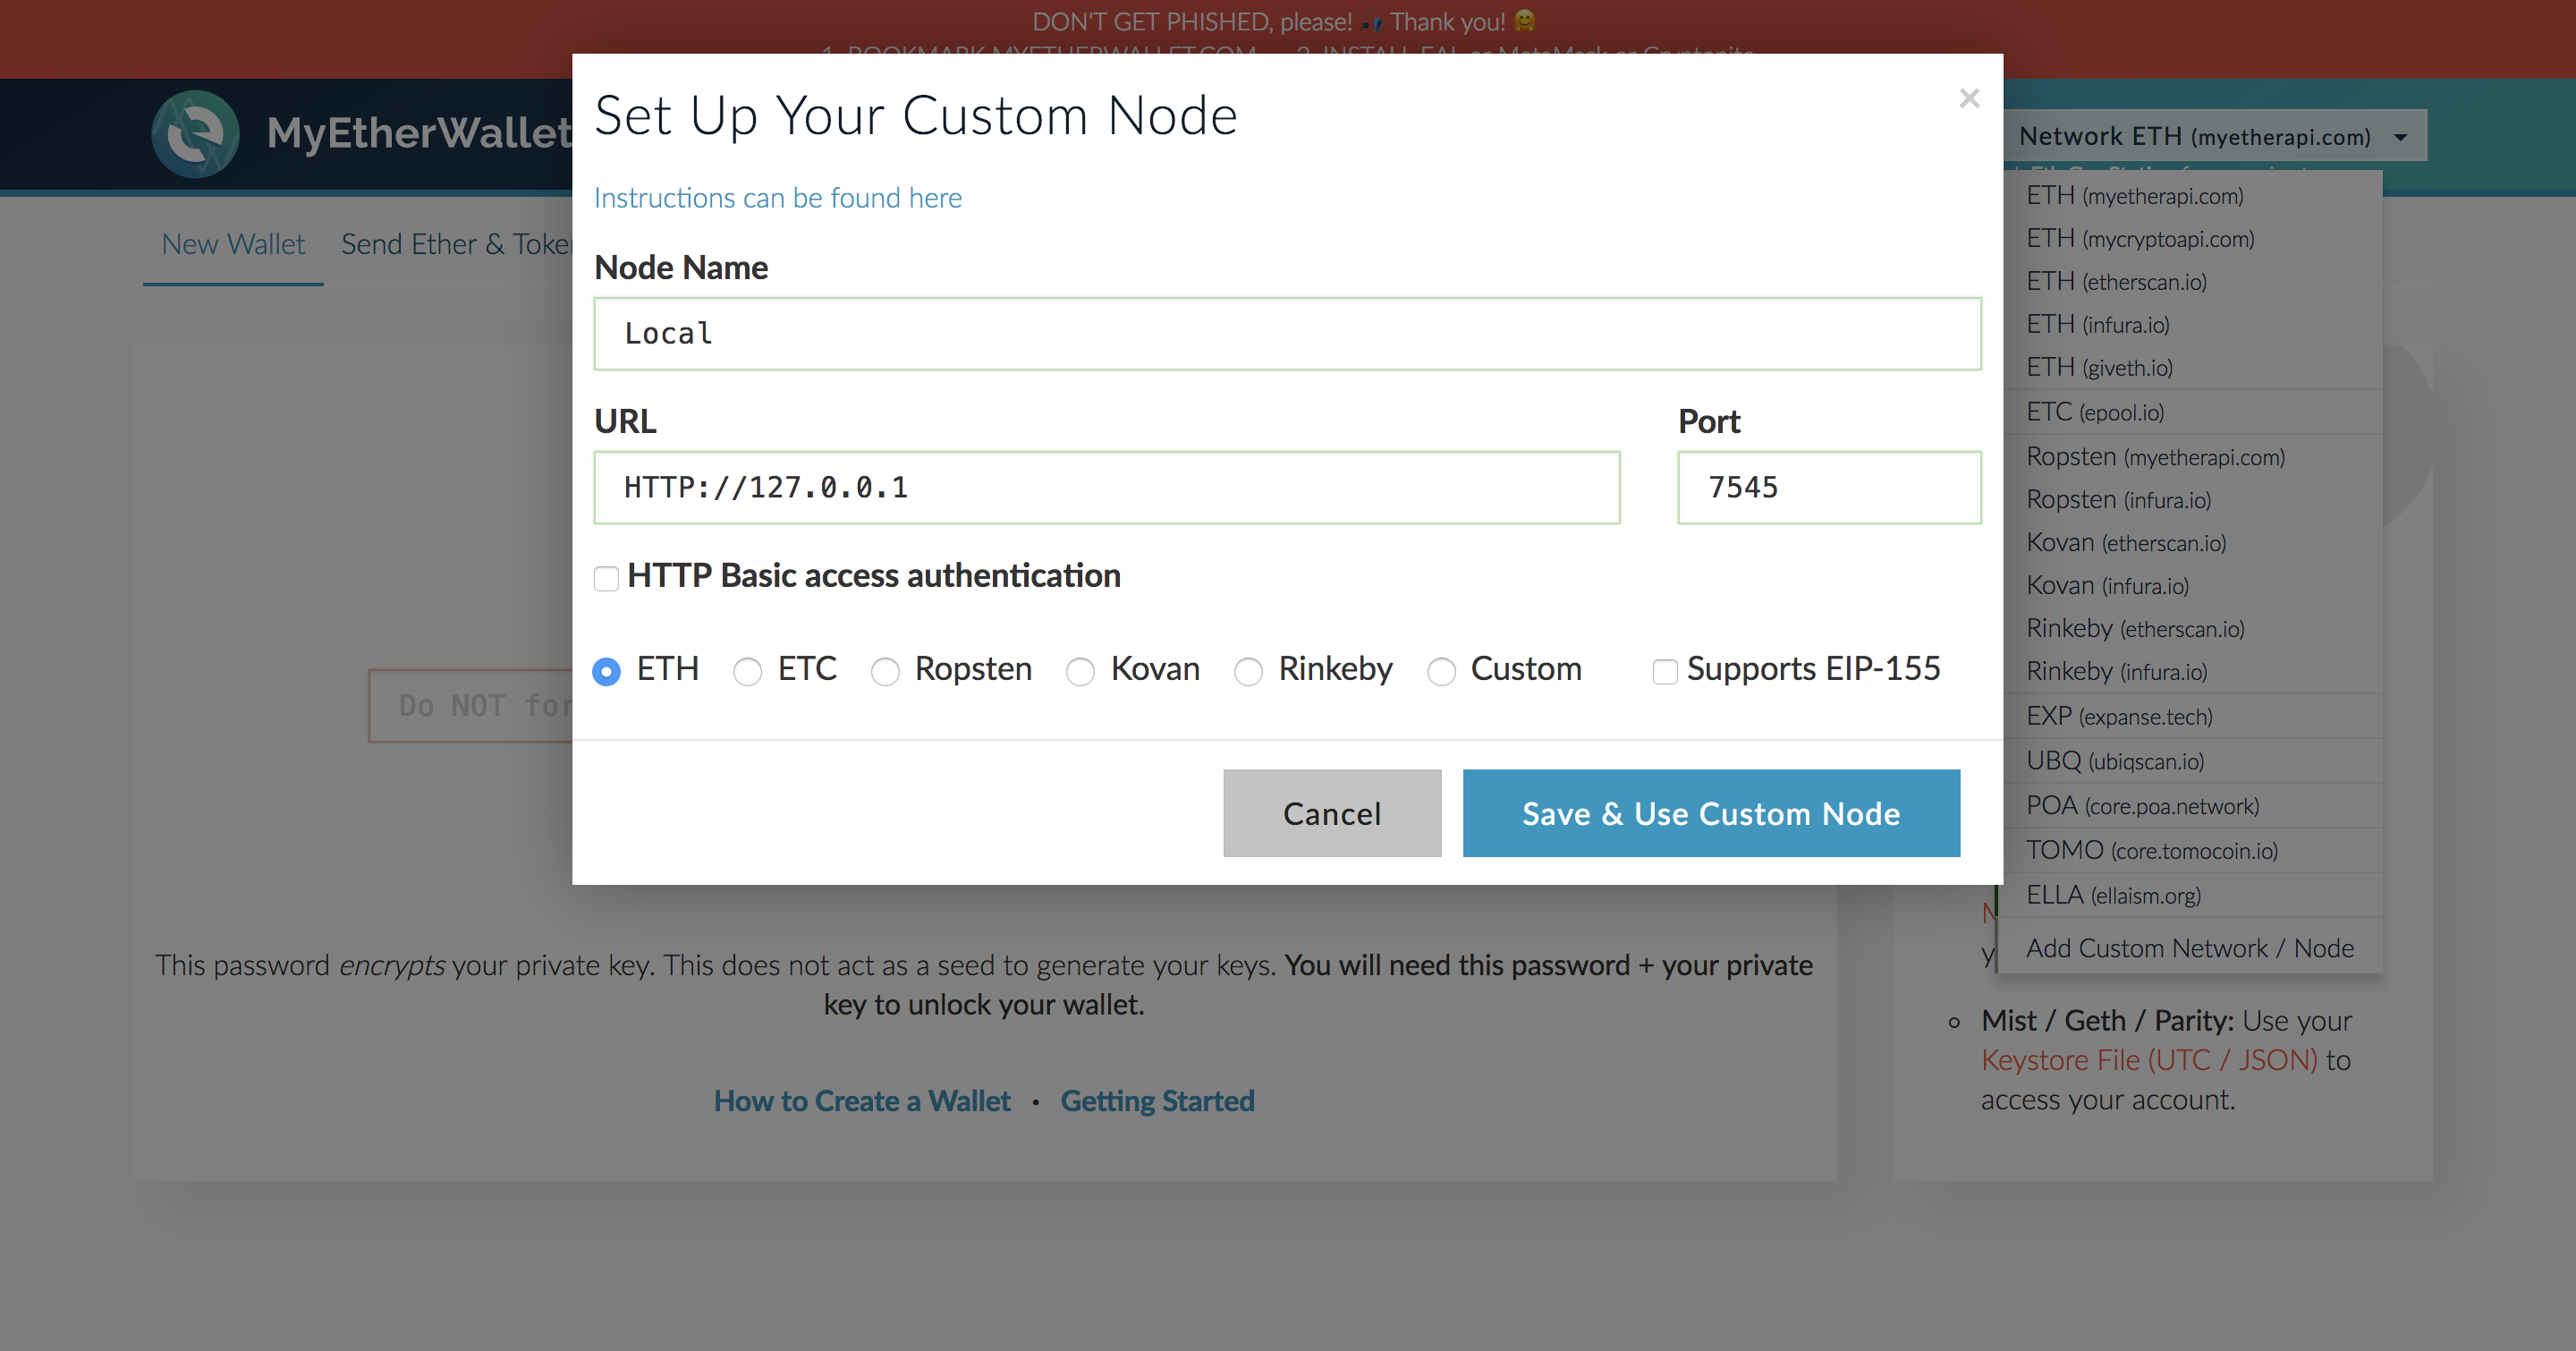This screenshot has width=2576, height=1351.
Task: Pick the Rinkeby radio option
Action: [x=1248, y=671]
